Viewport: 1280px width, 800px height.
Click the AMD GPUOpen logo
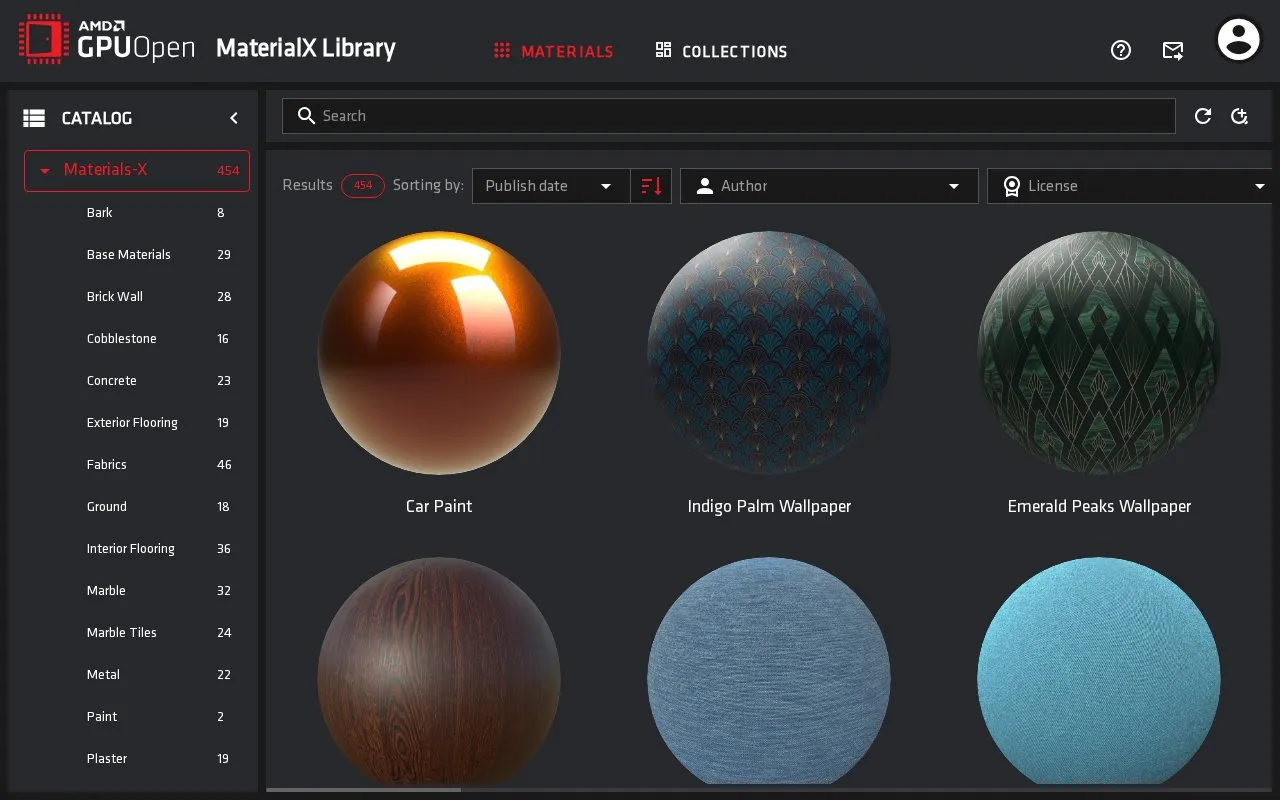click(x=106, y=40)
